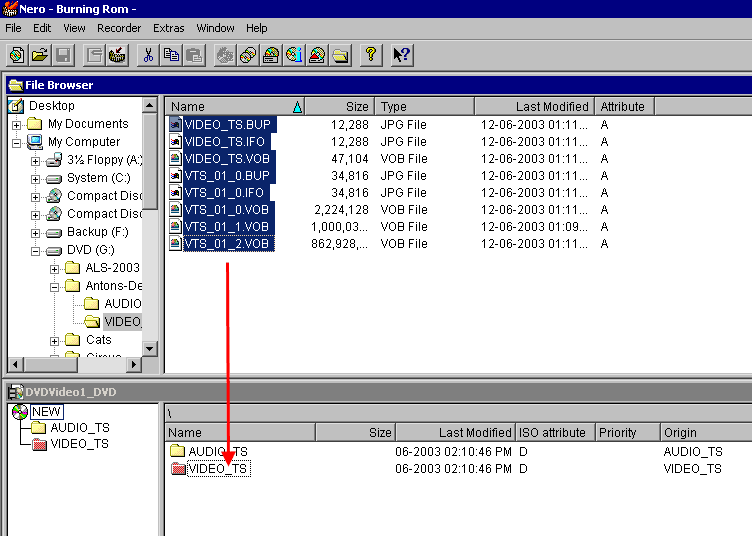The width and height of the screenshot is (752, 536).
Task: Activate the What's This pointer help icon
Action: coord(401,55)
